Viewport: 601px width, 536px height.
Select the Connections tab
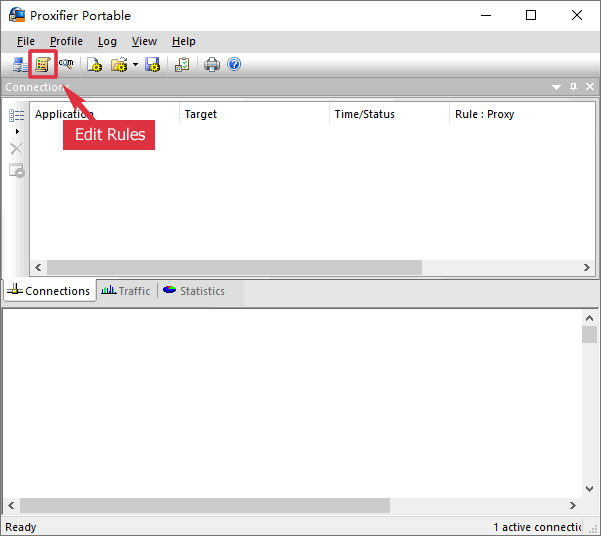pyautogui.click(x=49, y=291)
